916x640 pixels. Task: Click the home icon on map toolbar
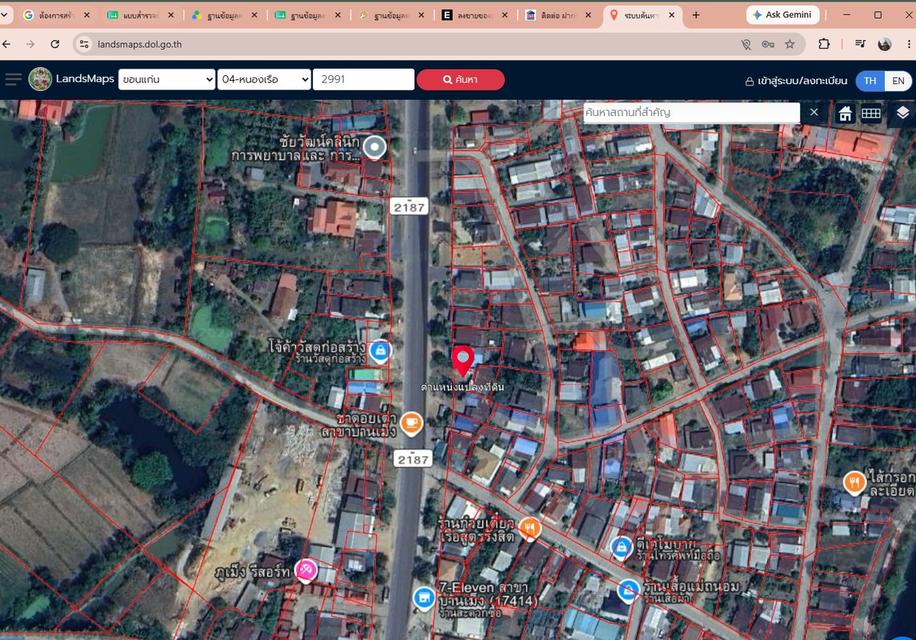click(x=845, y=113)
